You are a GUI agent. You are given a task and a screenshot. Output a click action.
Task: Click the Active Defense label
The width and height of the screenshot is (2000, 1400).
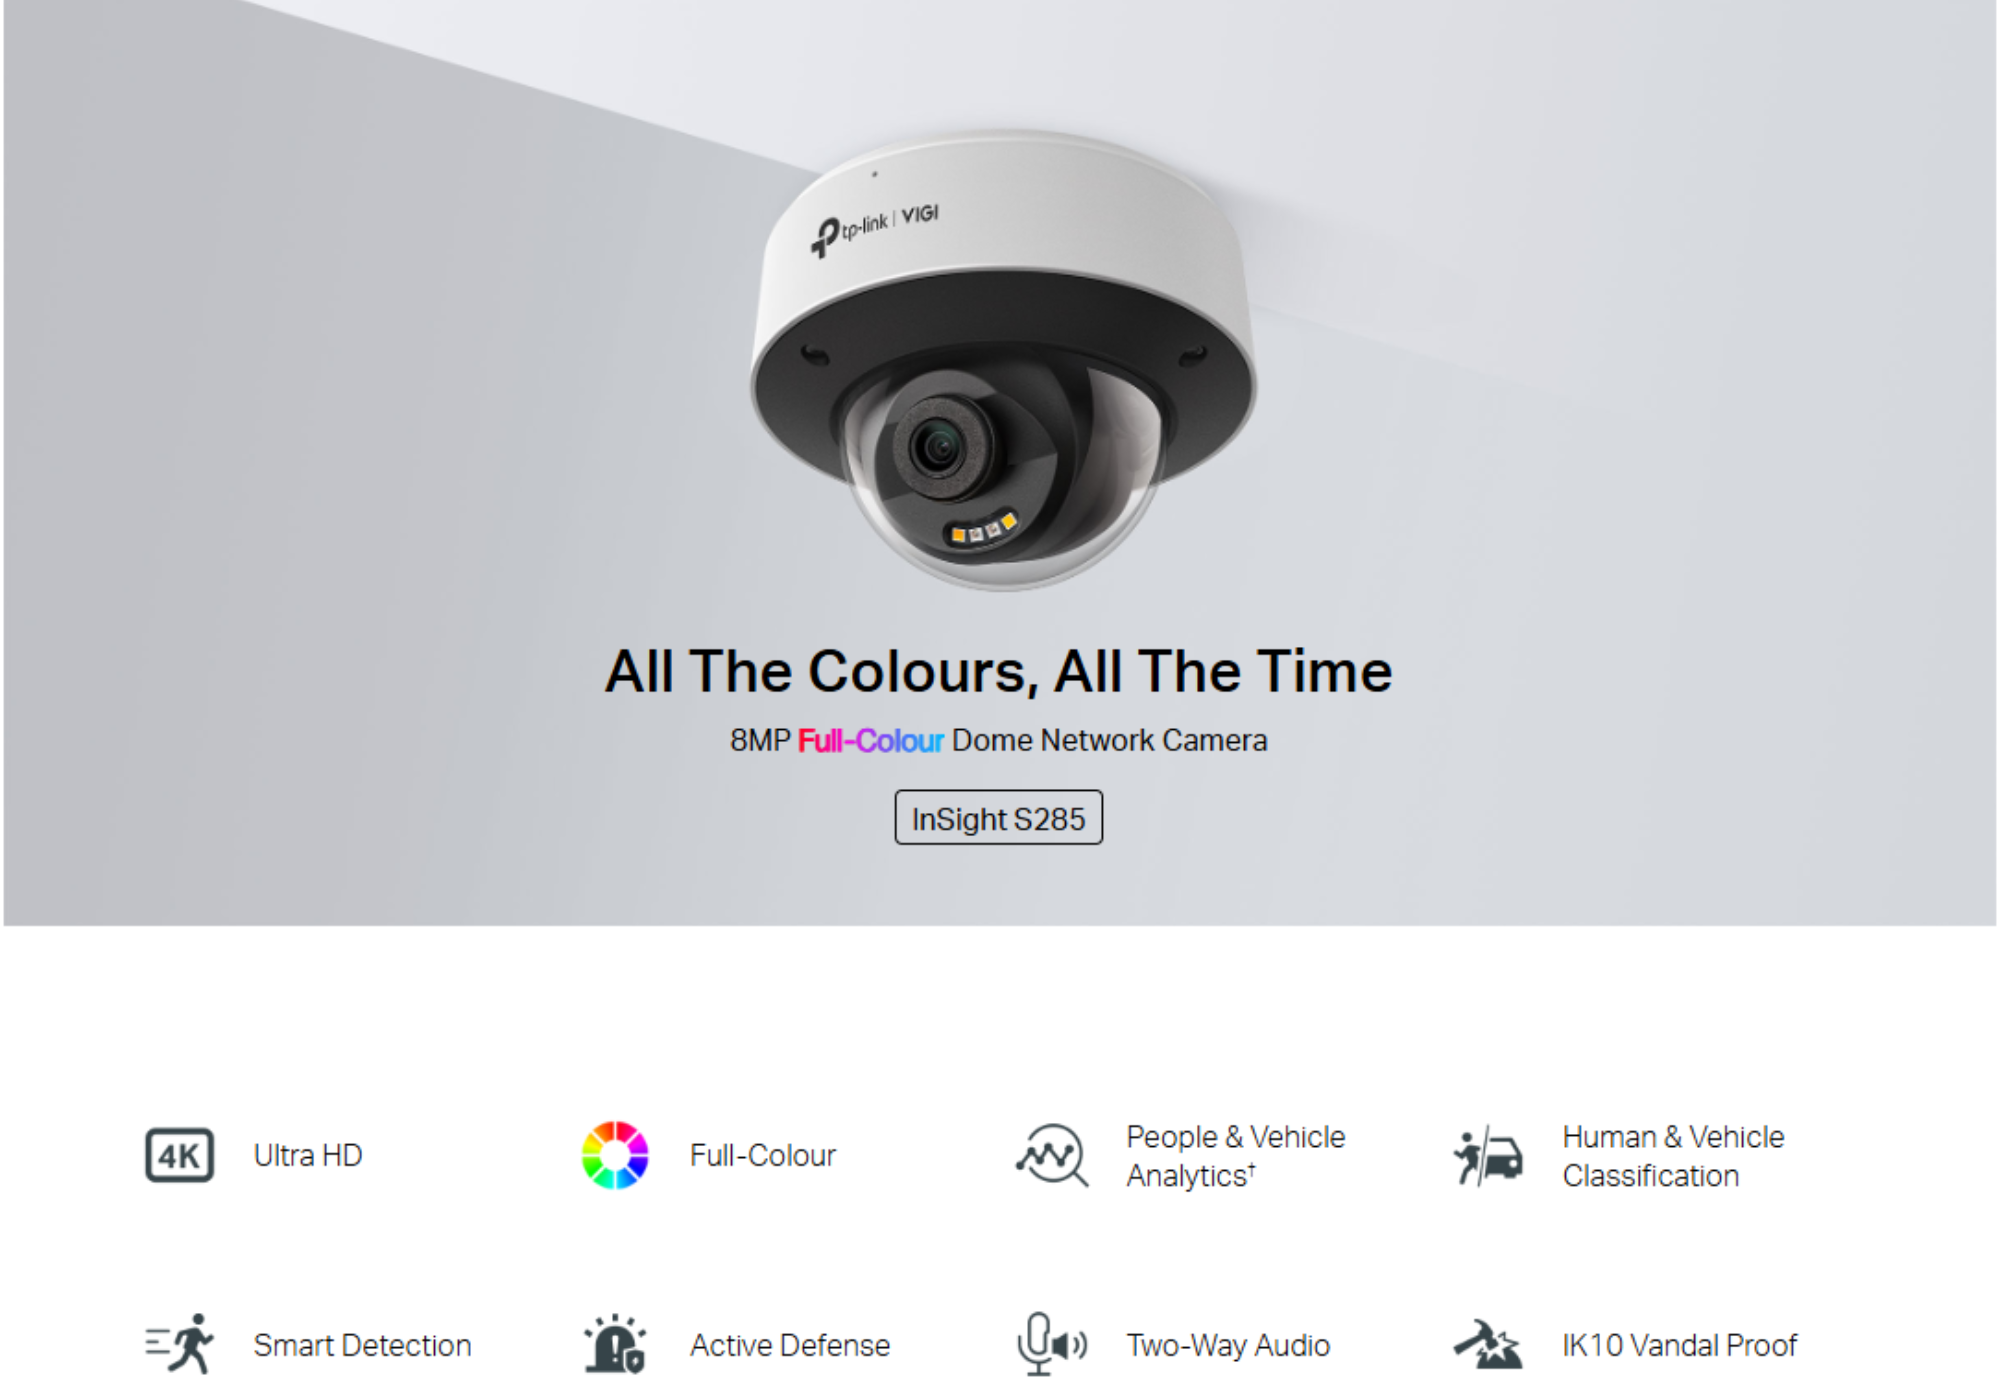pyautogui.click(x=790, y=1345)
